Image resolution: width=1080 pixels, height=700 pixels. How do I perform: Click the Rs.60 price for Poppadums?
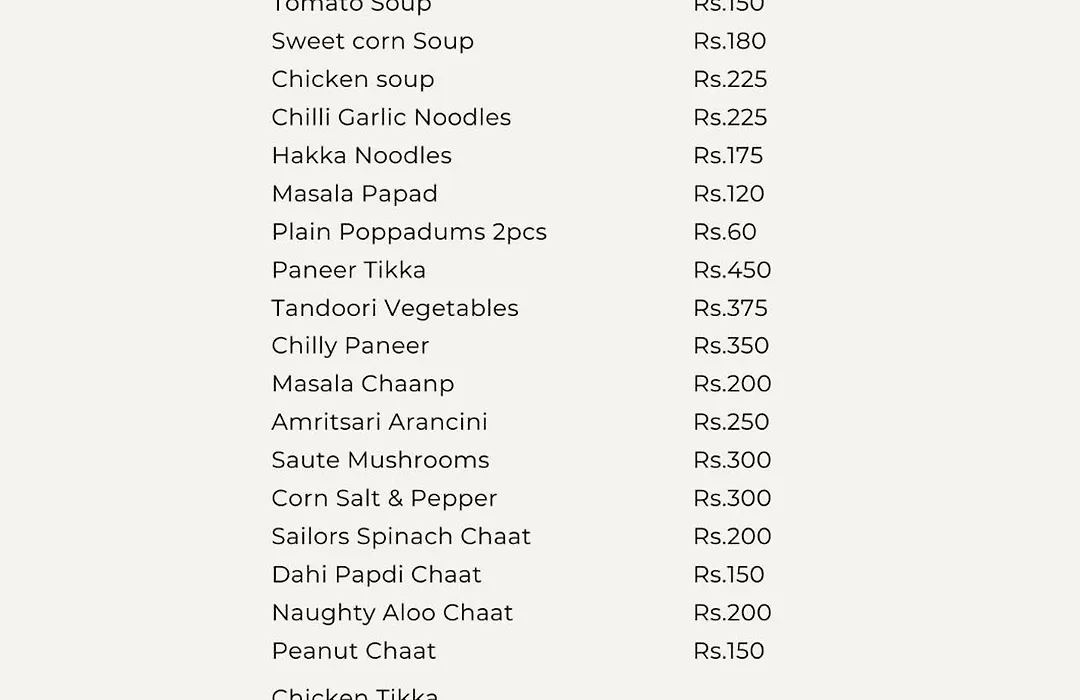pyautogui.click(x=725, y=232)
